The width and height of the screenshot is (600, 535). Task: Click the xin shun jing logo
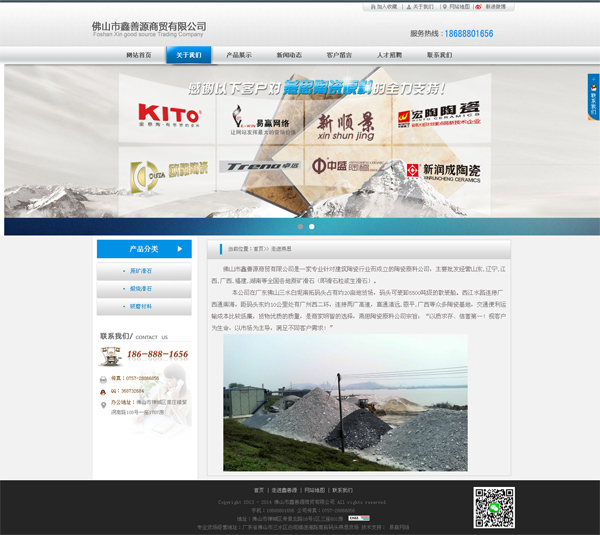click(346, 126)
